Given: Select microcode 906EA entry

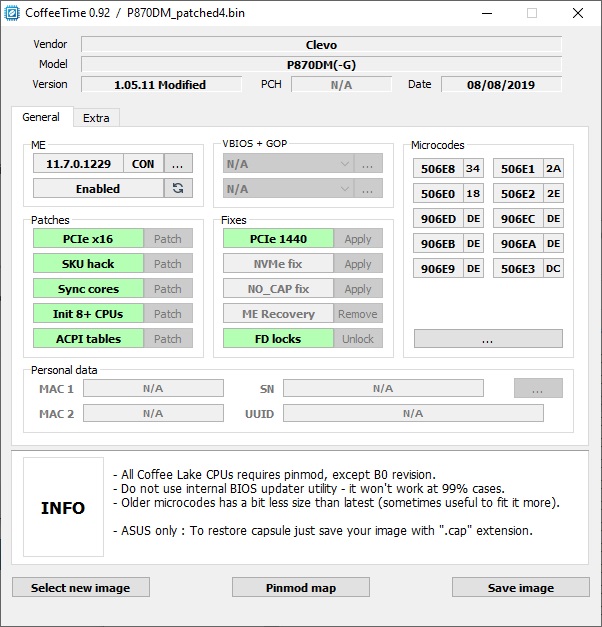Looking at the screenshot, I should point(518,244).
